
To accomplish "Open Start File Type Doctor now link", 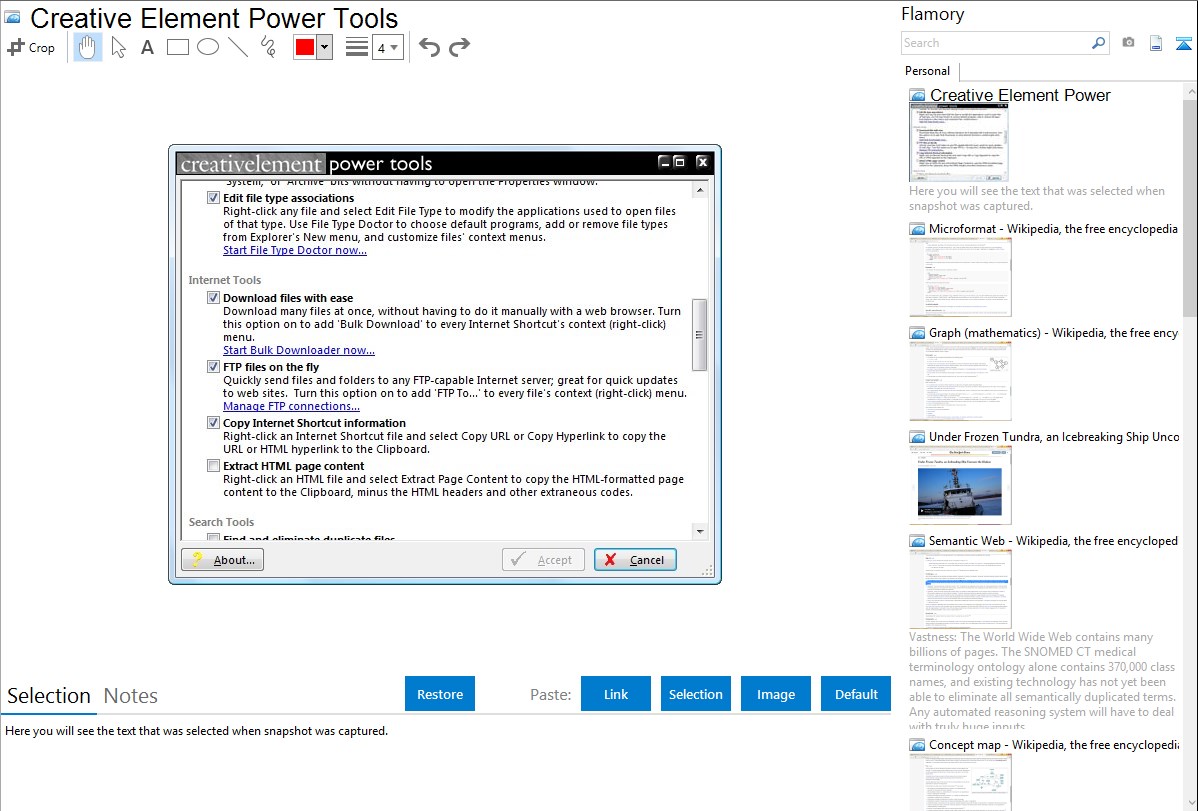I will click(x=295, y=250).
